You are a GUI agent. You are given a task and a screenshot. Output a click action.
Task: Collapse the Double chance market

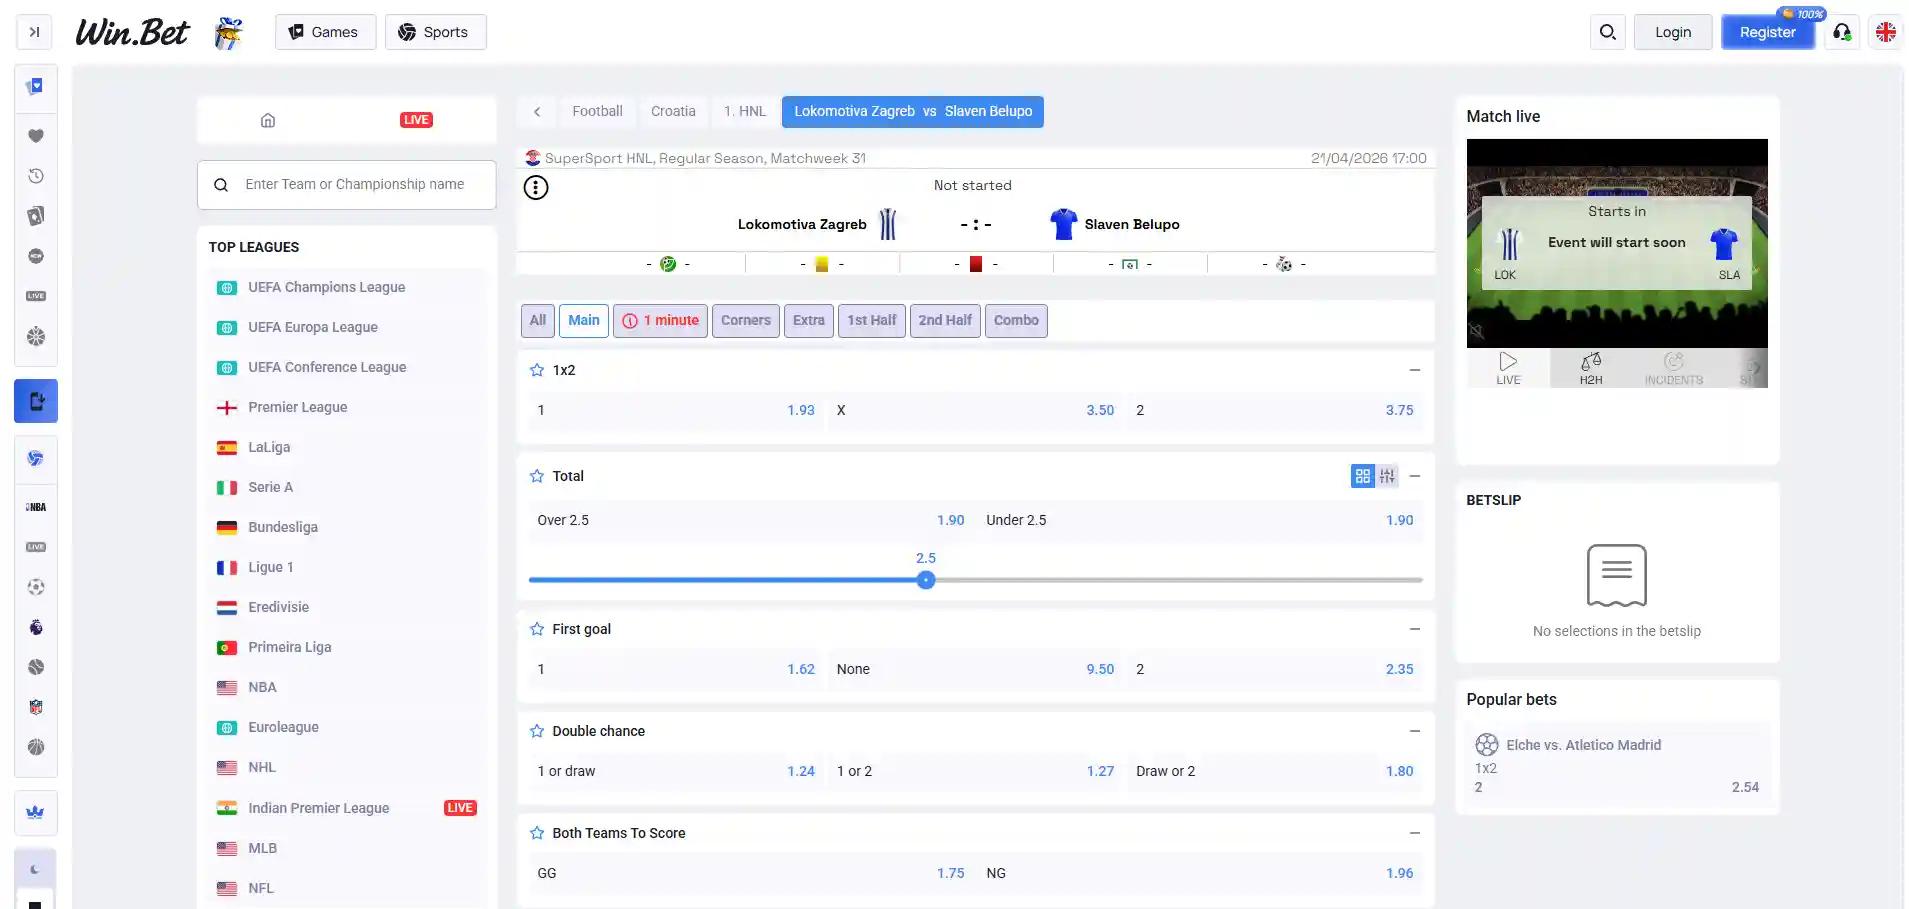pos(1415,731)
